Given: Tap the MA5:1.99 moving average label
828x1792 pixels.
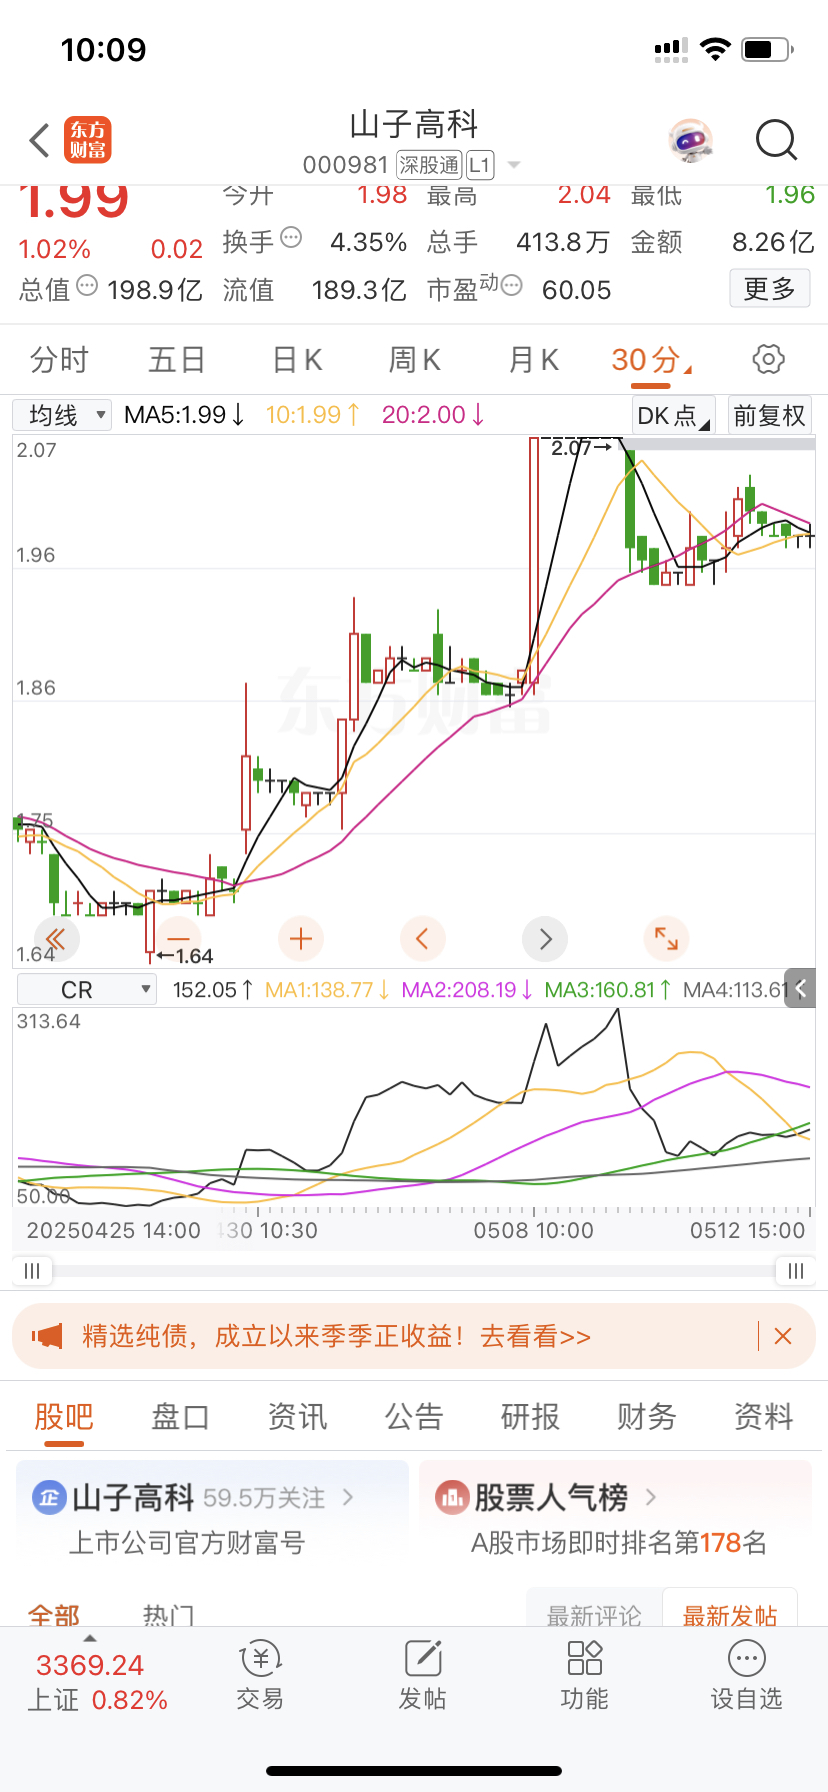Looking at the screenshot, I should click(x=184, y=415).
